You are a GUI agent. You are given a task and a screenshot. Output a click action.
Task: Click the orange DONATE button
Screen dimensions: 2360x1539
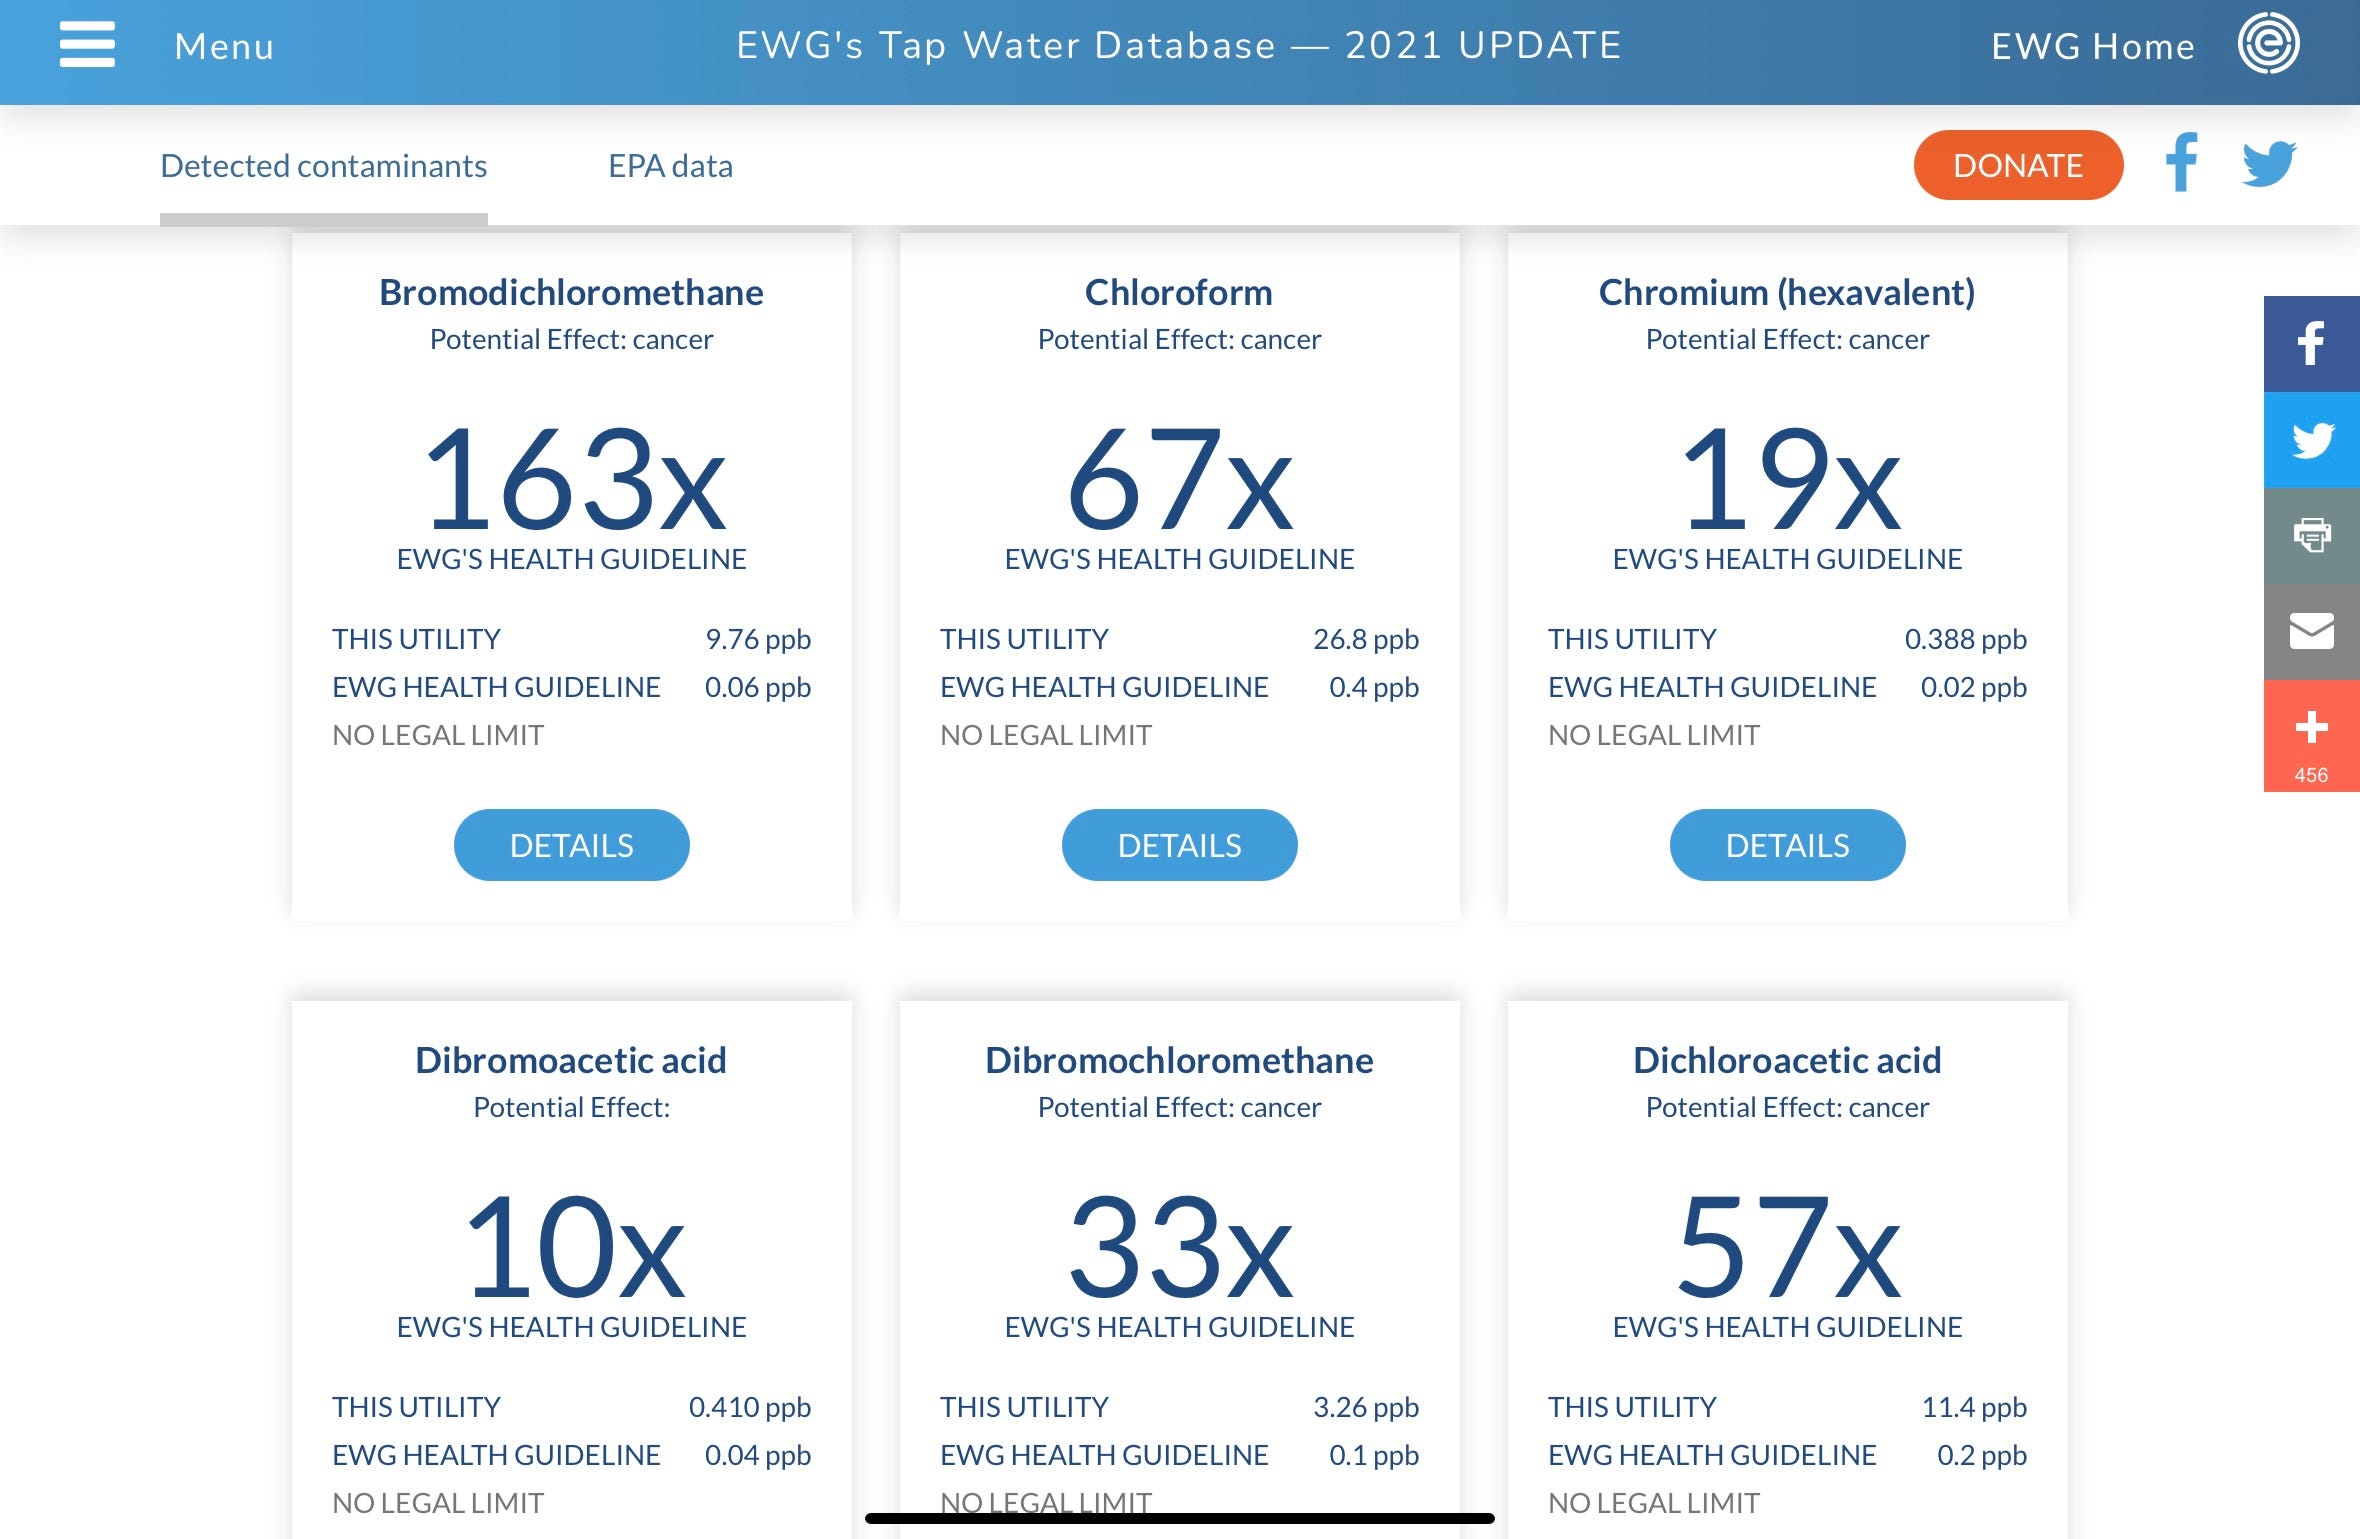tap(2018, 165)
